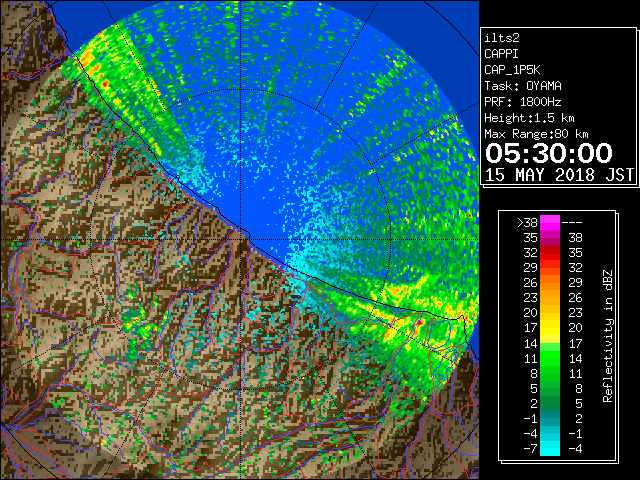Screen dimensions: 640x480
Task: Click the green 8-11 dBZ legend swatch
Action: pyautogui.click(x=550, y=373)
